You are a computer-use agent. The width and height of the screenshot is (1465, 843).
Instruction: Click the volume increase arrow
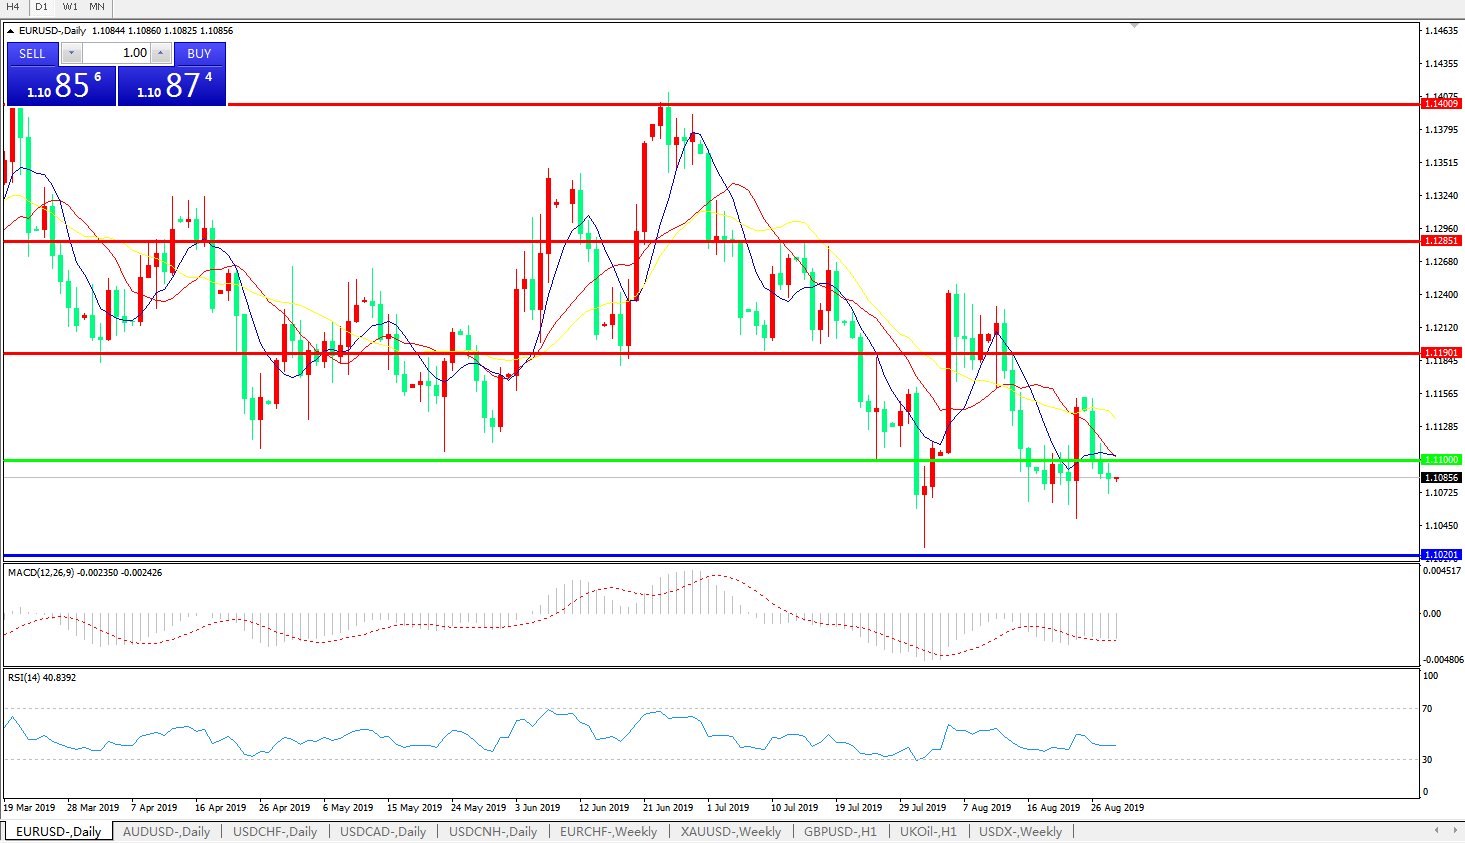(x=161, y=53)
